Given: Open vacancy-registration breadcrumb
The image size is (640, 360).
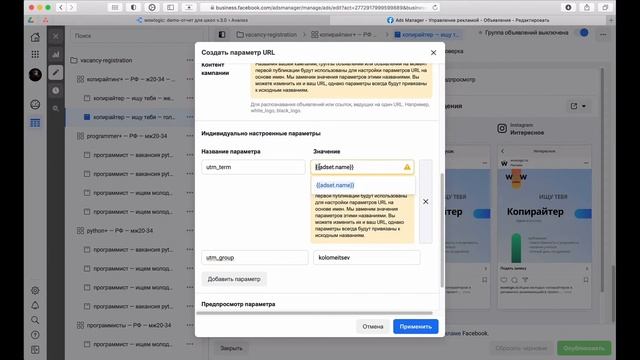Looking at the screenshot, I should 267,35.
